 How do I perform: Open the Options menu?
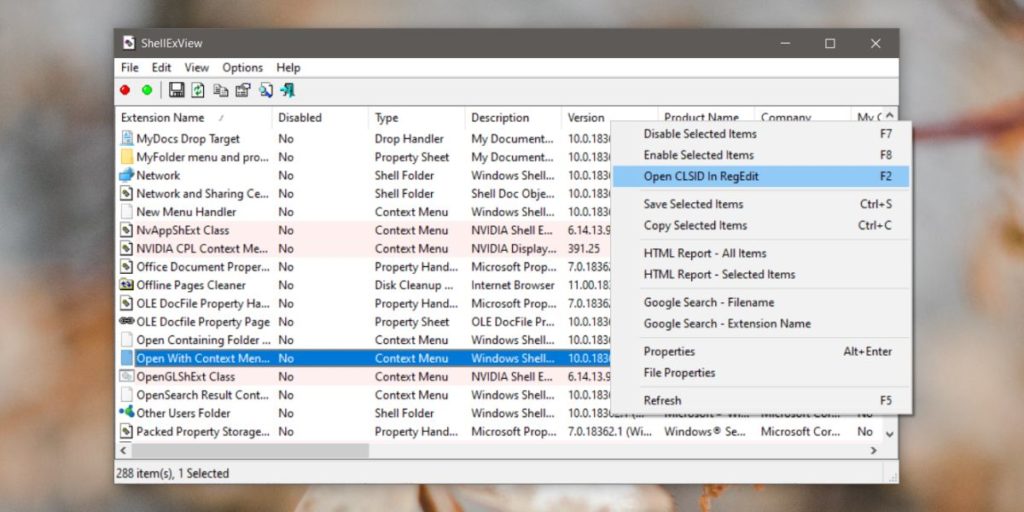[242, 68]
